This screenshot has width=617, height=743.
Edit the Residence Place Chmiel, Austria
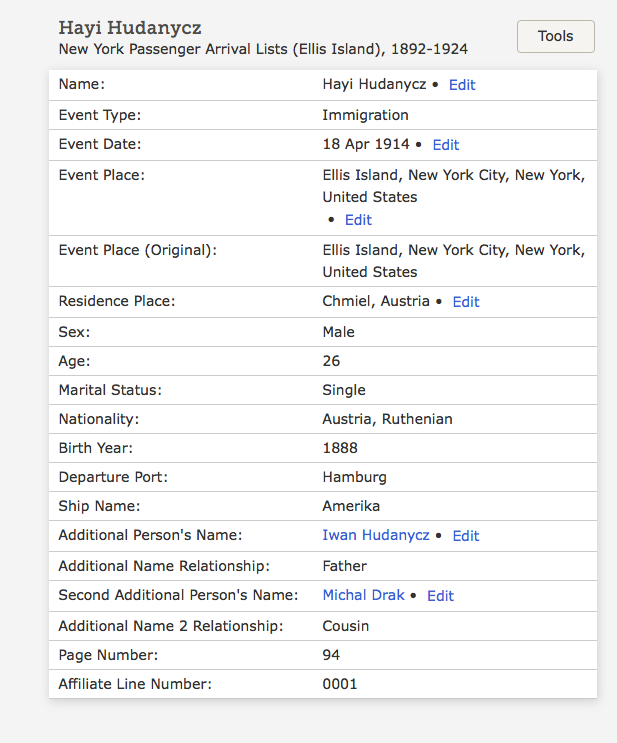click(465, 302)
